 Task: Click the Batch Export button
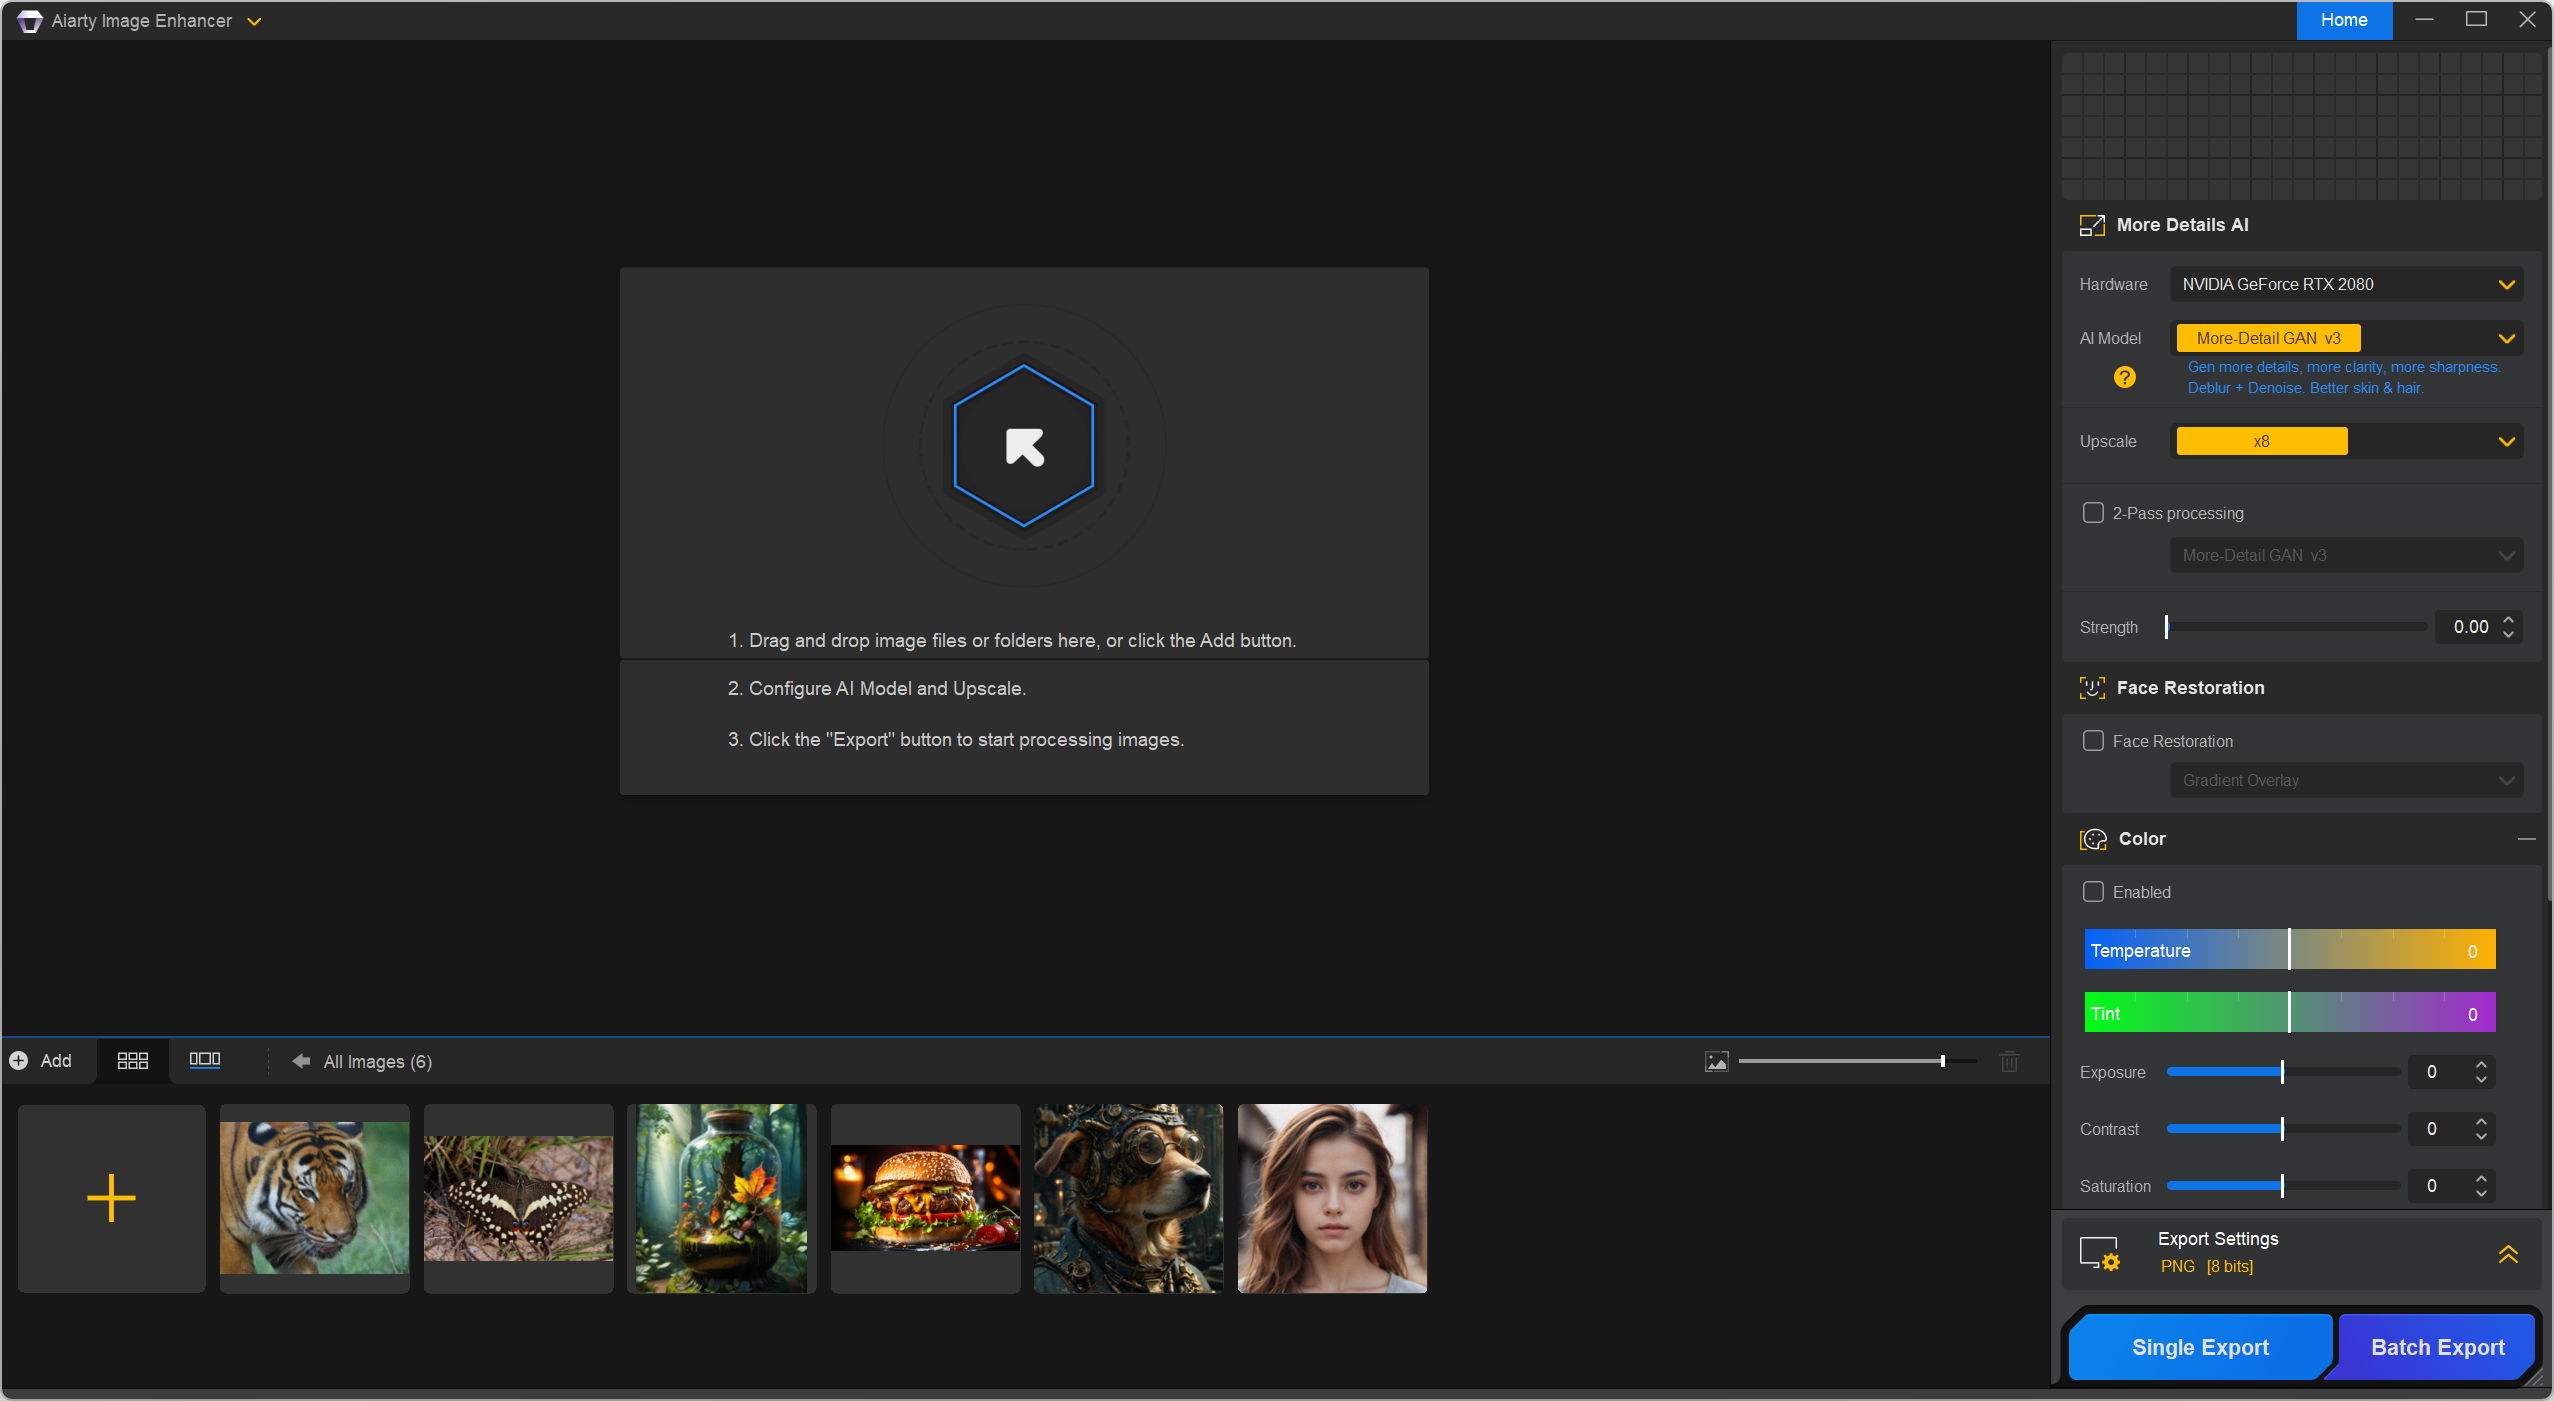click(2437, 1347)
